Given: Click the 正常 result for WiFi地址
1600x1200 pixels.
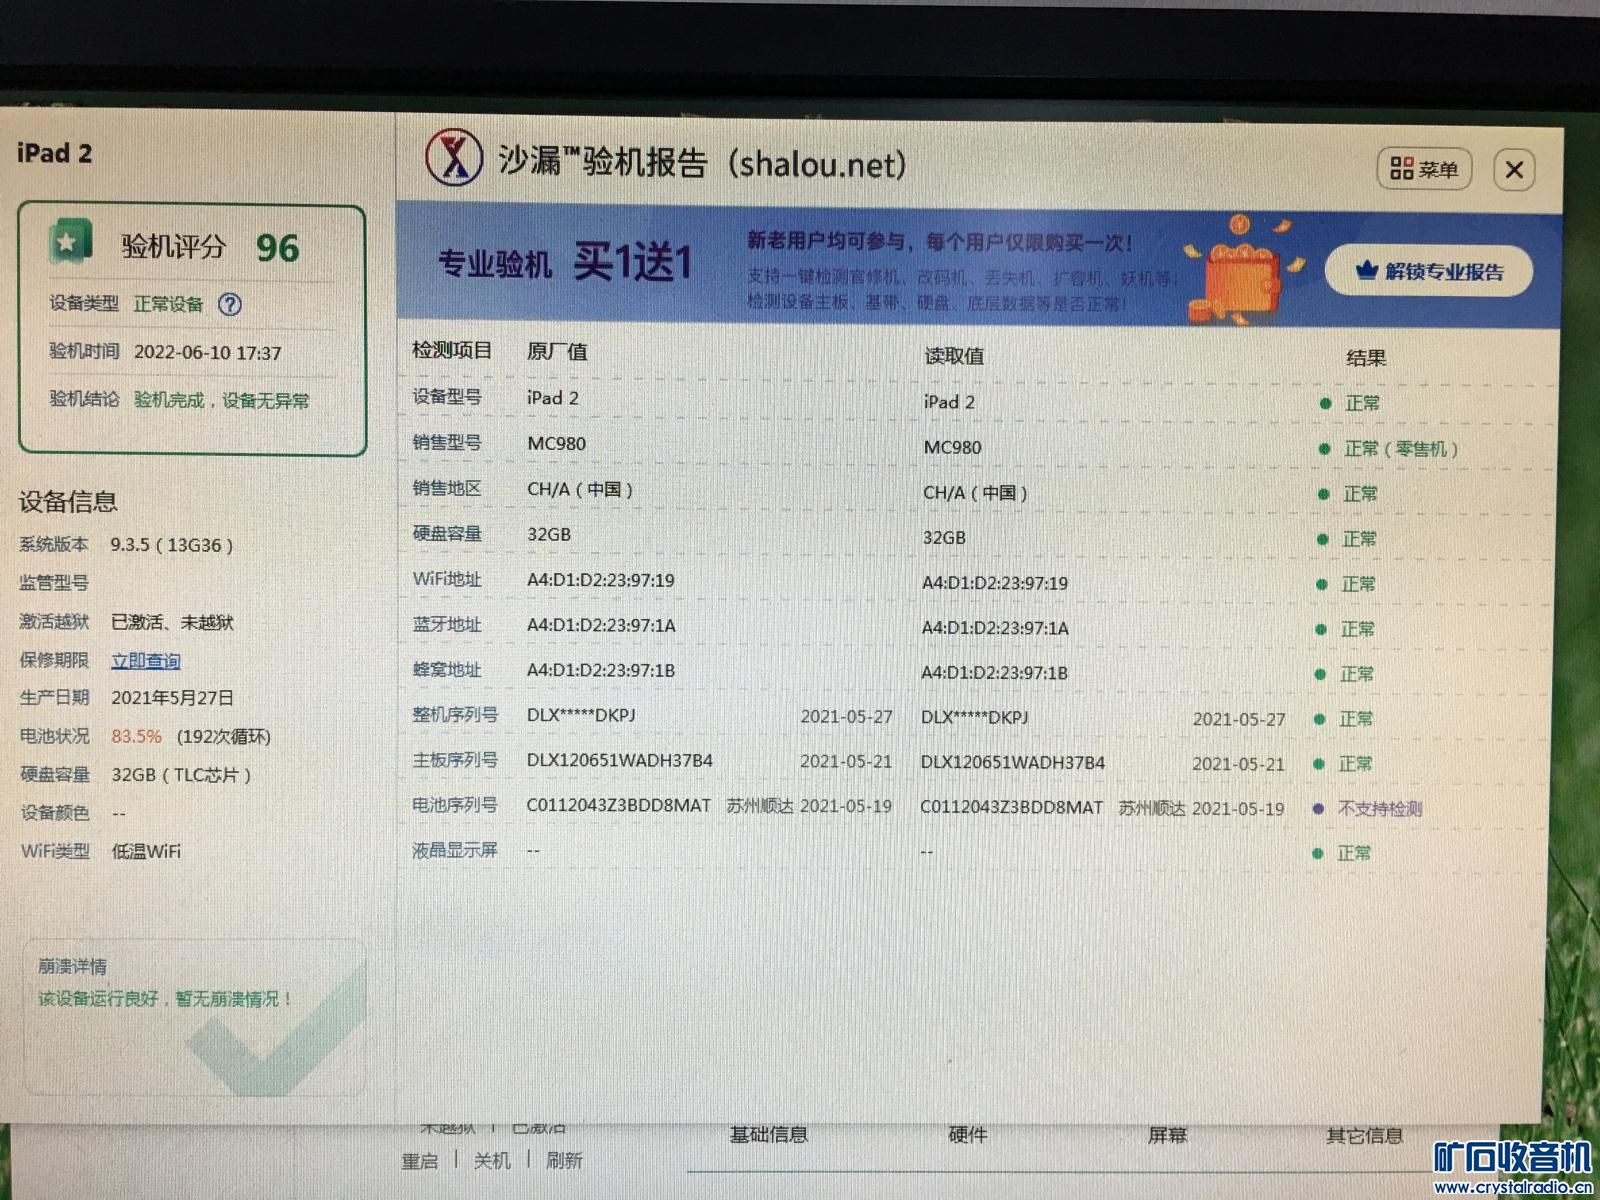Looking at the screenshot, I should click(x=1358, y=584).
